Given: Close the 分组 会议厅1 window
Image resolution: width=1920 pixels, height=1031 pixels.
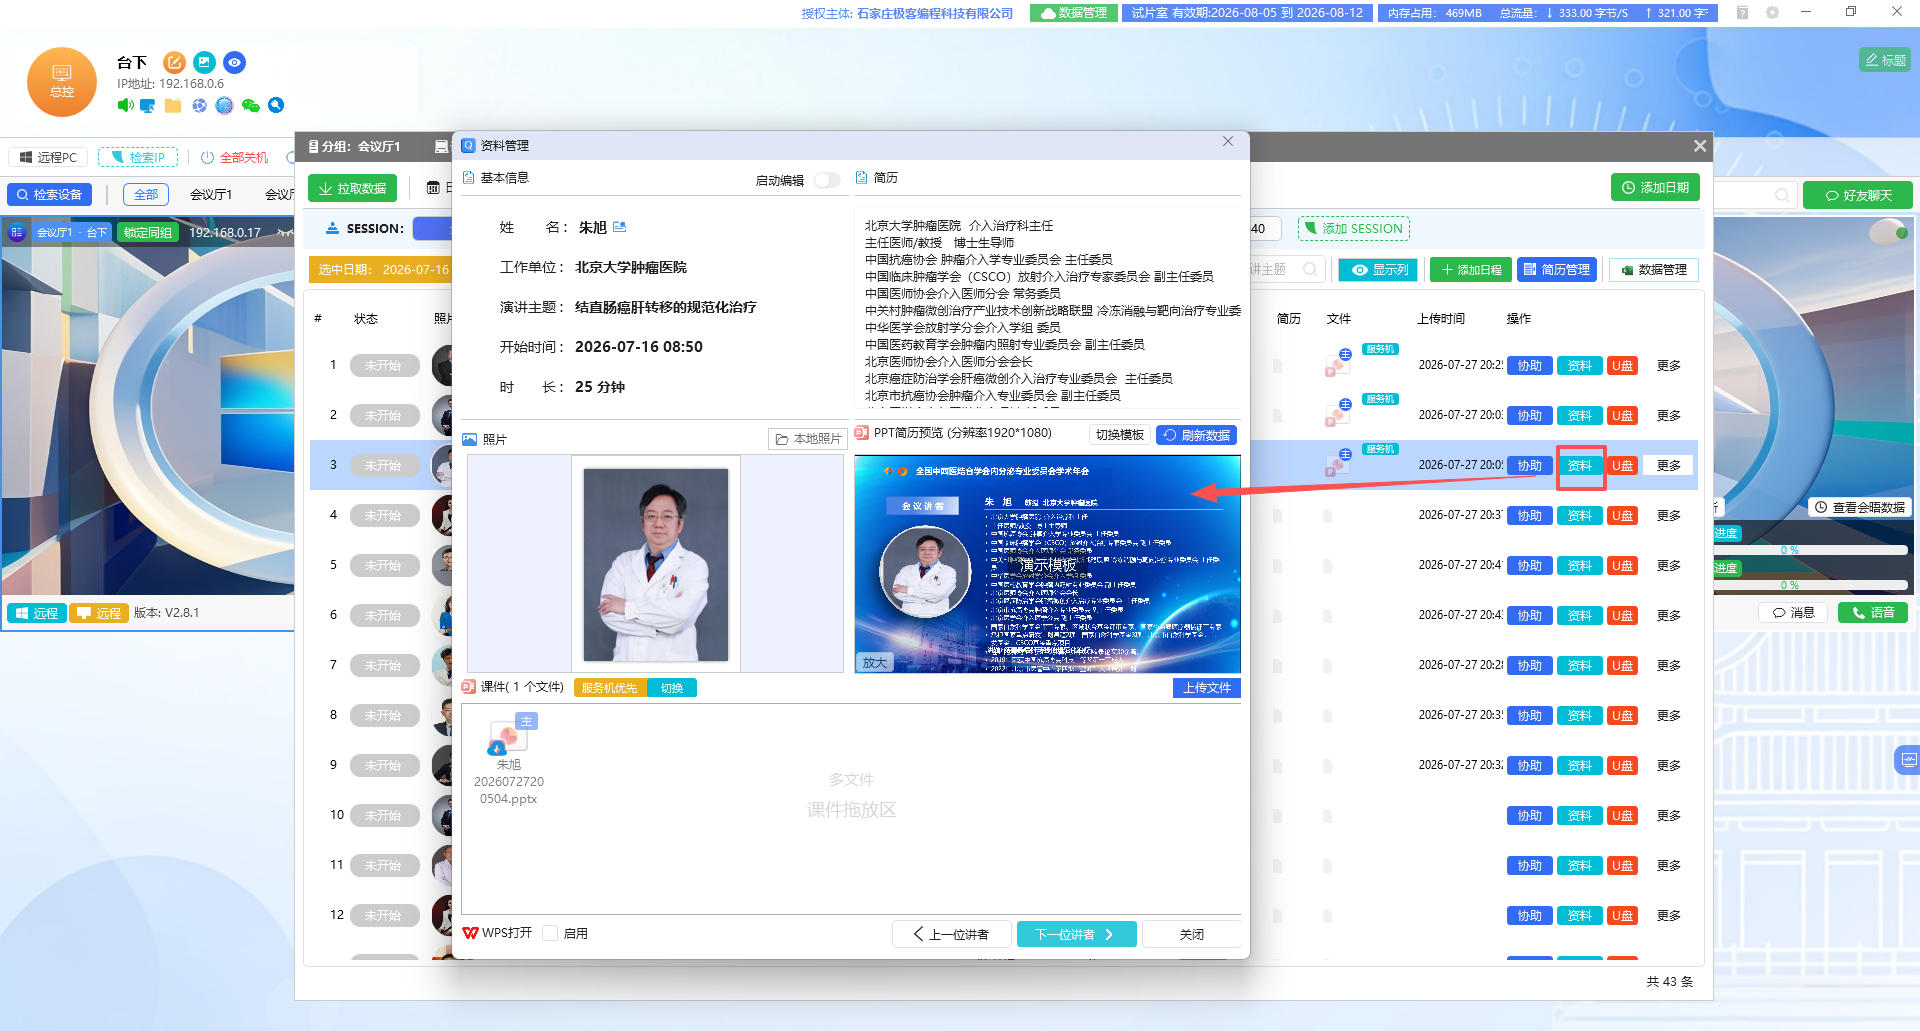Looking at the screenshot, I should (x=1699, y=146).
